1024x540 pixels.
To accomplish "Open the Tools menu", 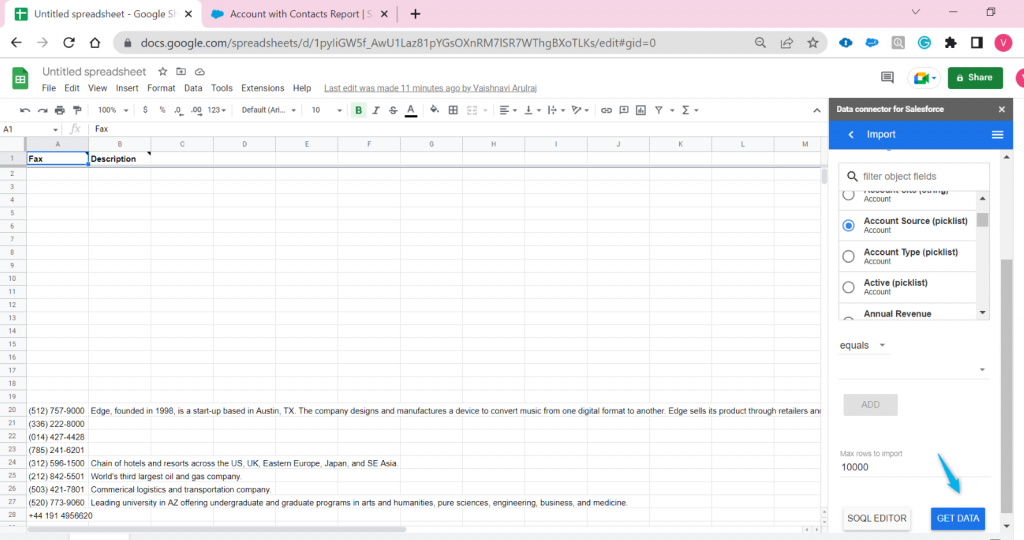I will coord(222,88).
